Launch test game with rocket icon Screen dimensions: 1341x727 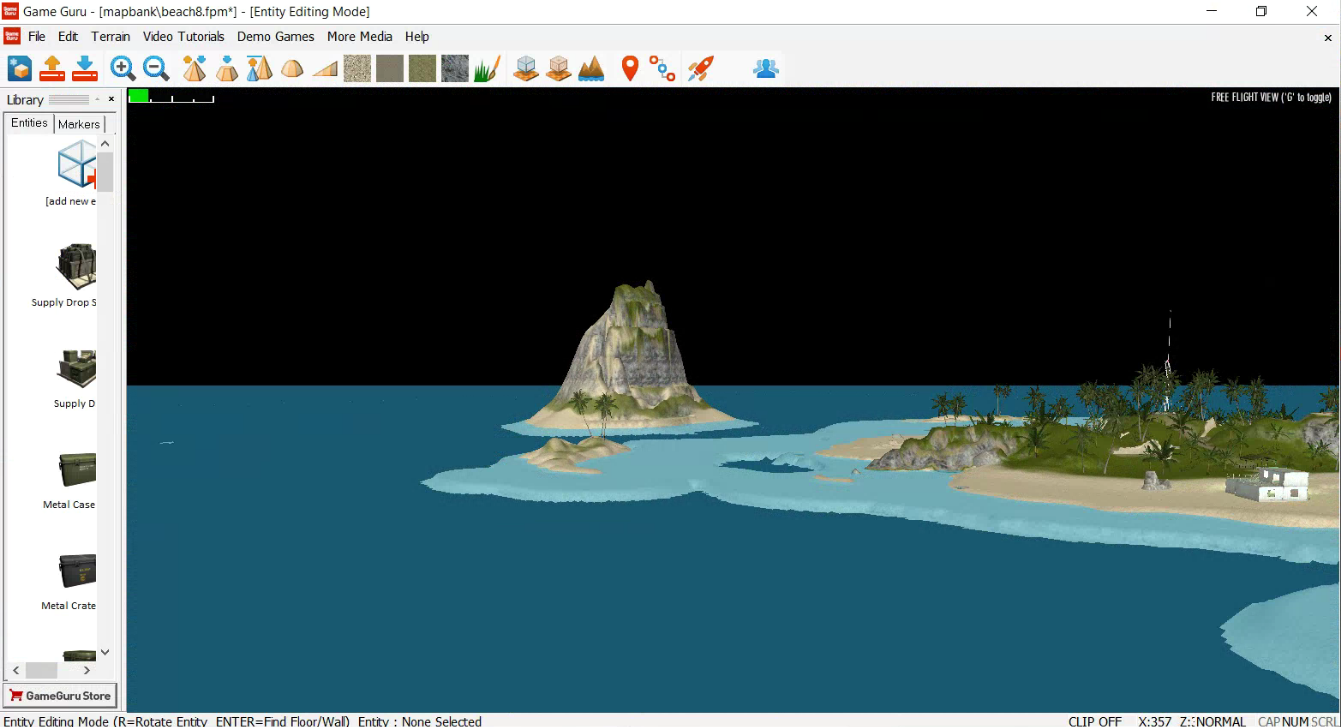(701, 68)
